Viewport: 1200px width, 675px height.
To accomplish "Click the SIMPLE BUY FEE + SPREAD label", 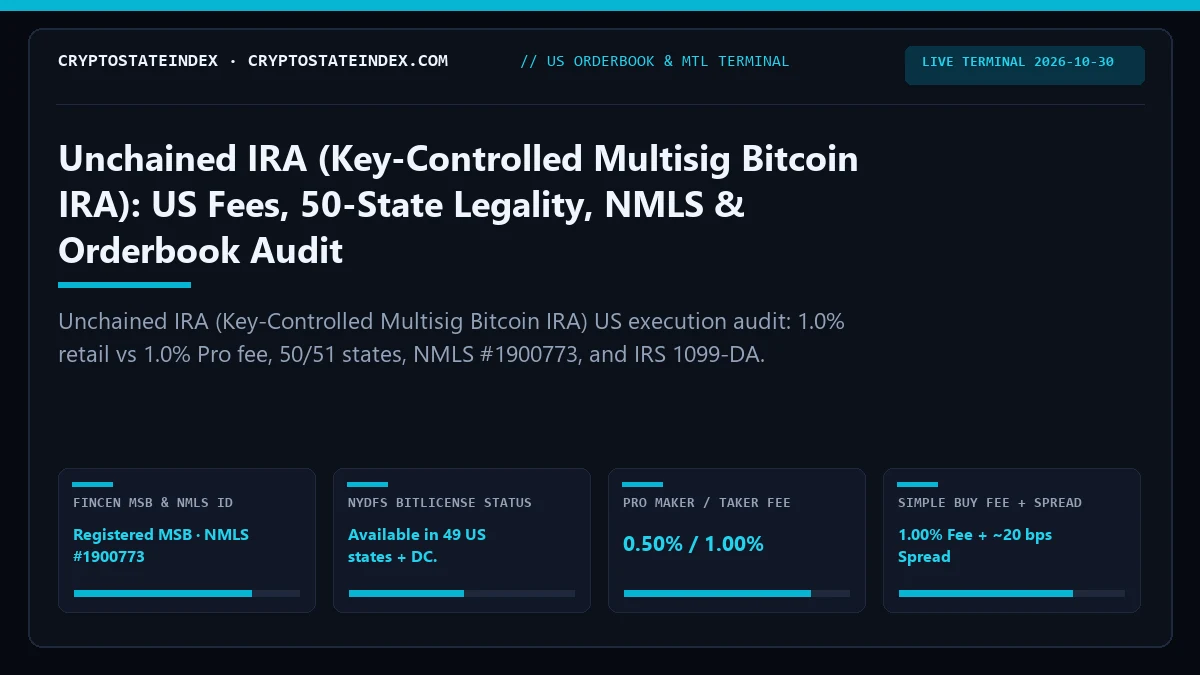I will tap(990, 503).
